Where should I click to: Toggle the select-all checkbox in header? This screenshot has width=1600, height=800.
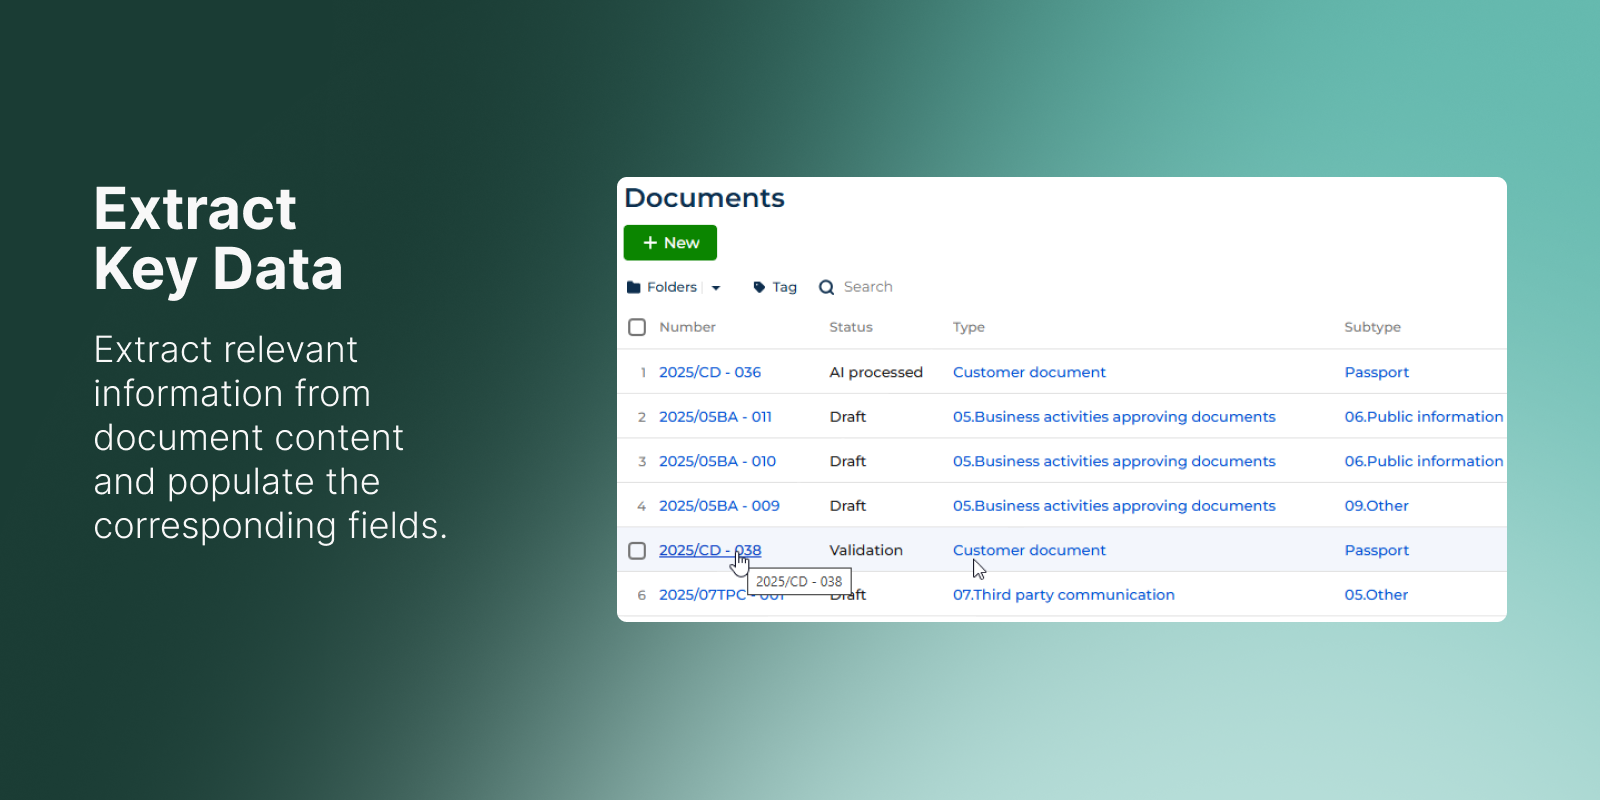637,327
